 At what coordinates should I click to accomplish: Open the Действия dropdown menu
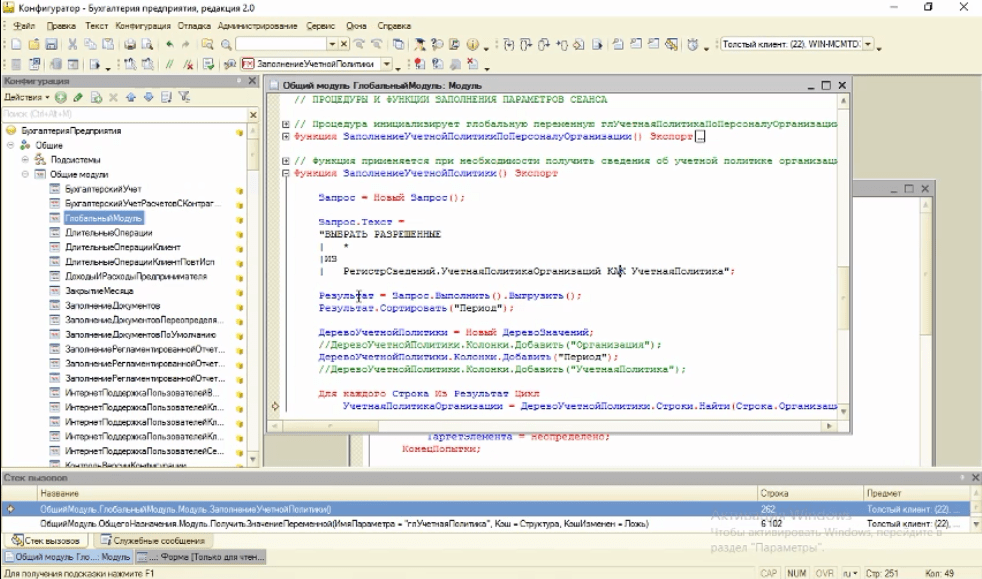pos(26,97)
